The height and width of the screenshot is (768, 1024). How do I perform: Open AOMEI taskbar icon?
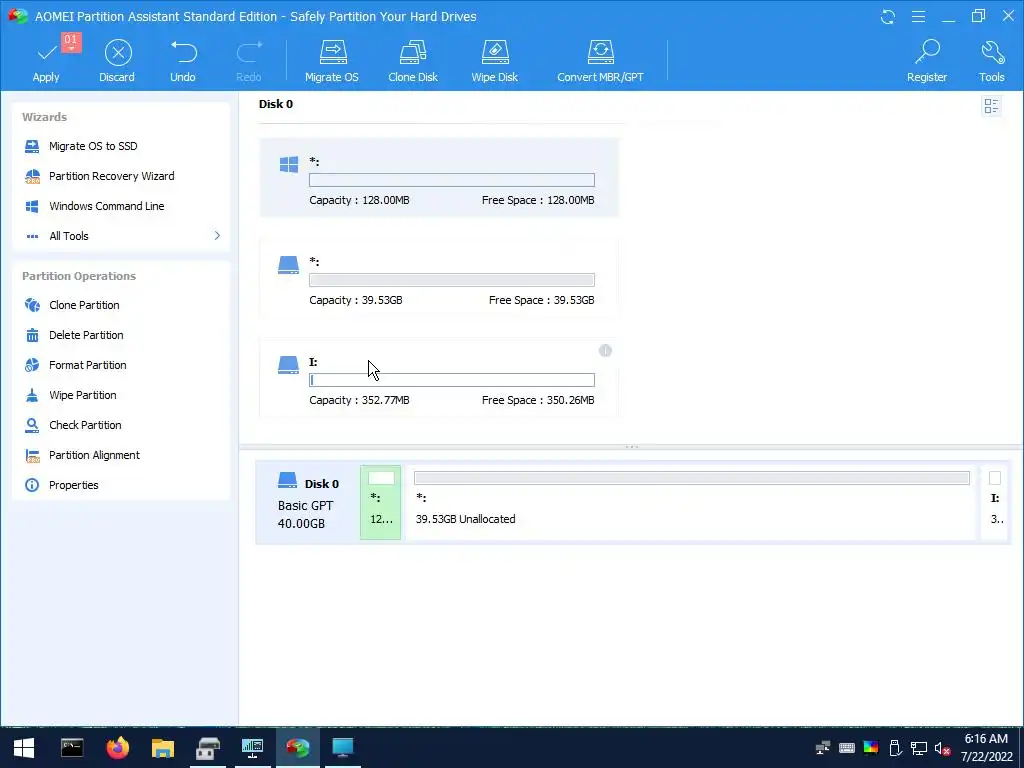click(298, 748)
